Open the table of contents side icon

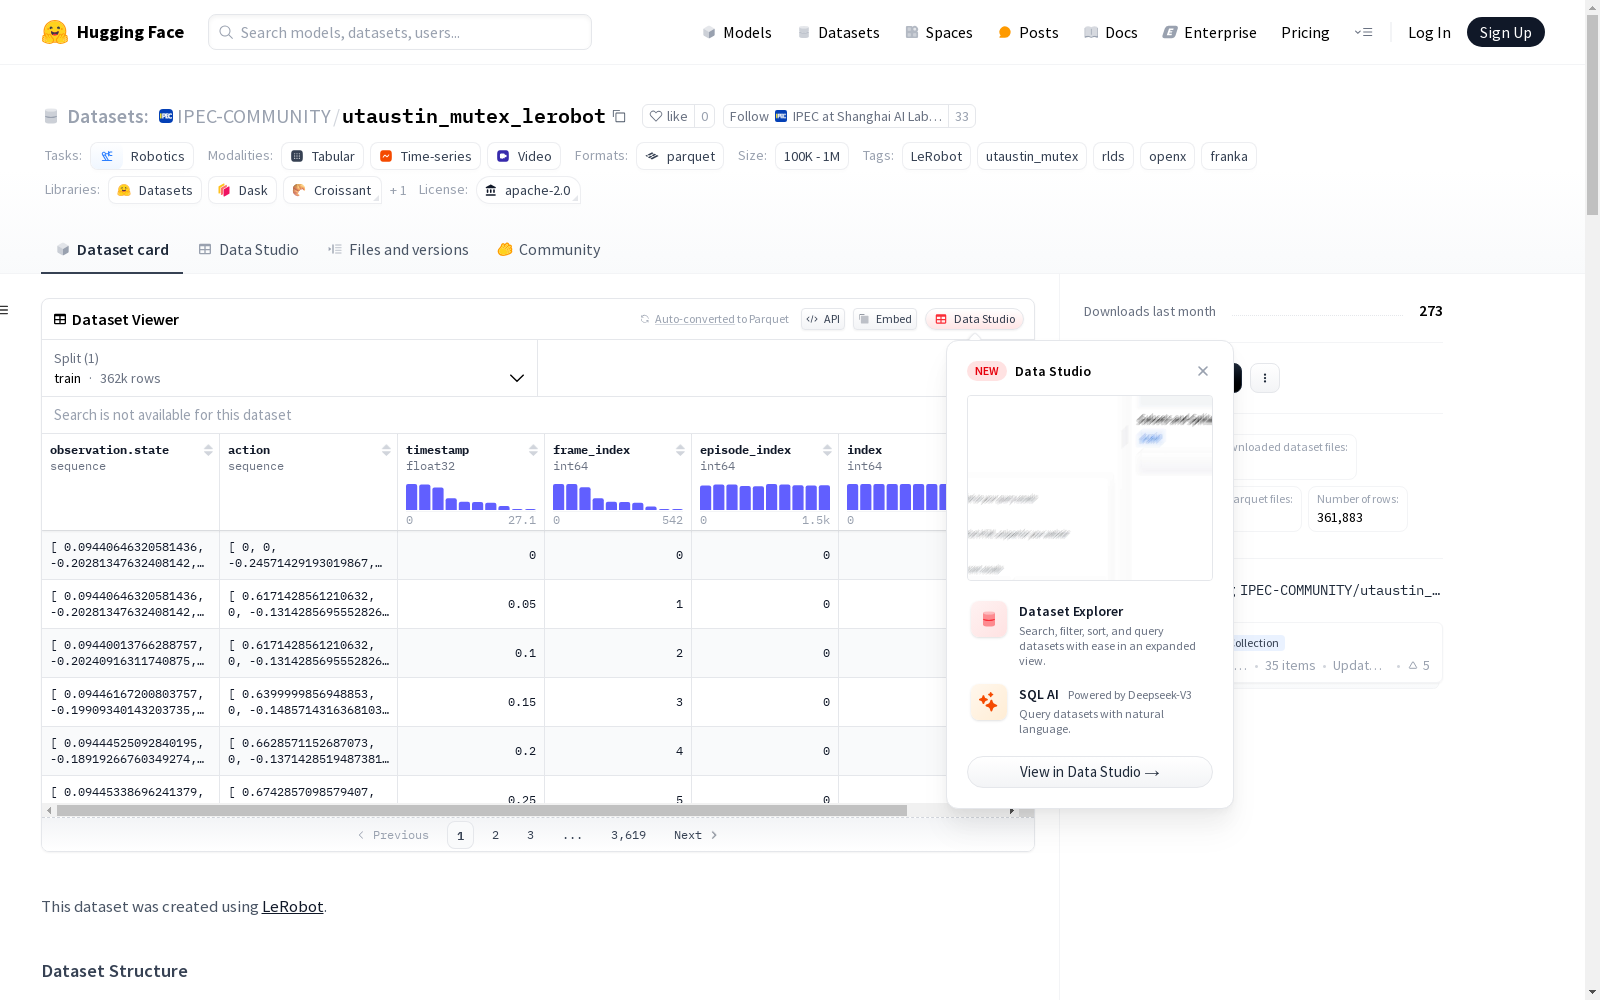pos(5,310)
